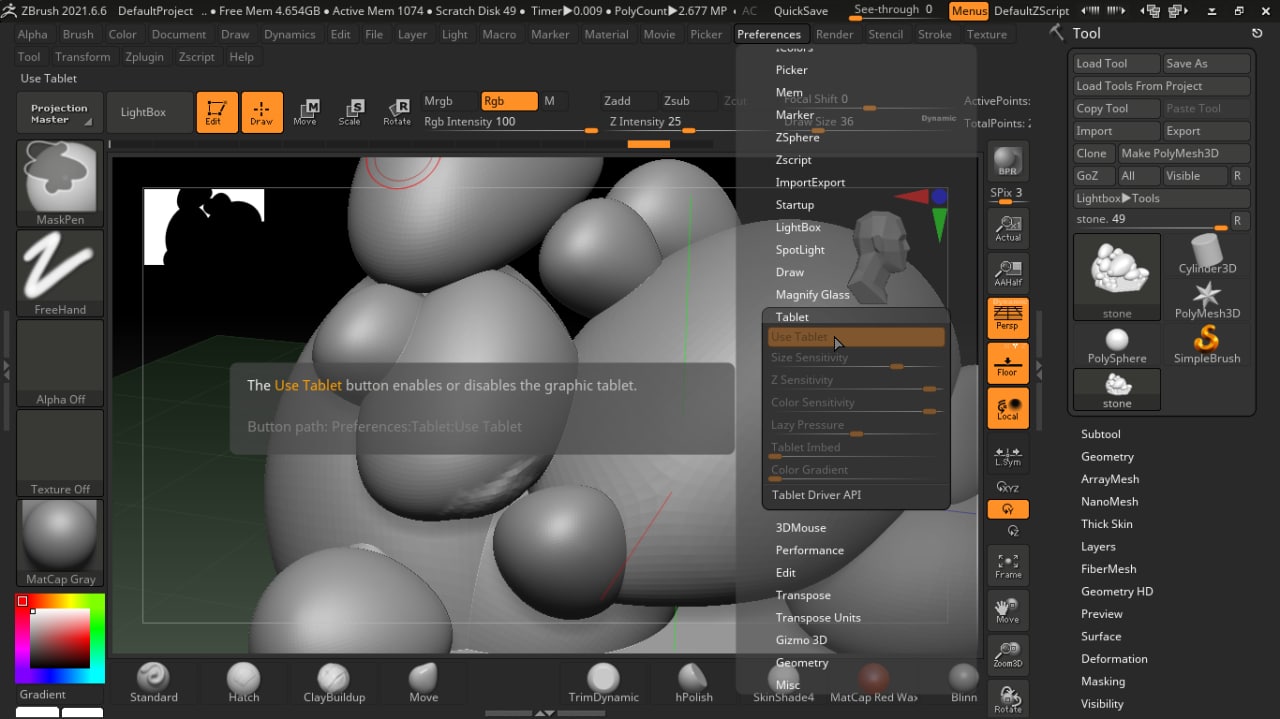Activate the Move transform icon
The height and width of the screenshot is (719, 1280).
[x=305, y=112]
